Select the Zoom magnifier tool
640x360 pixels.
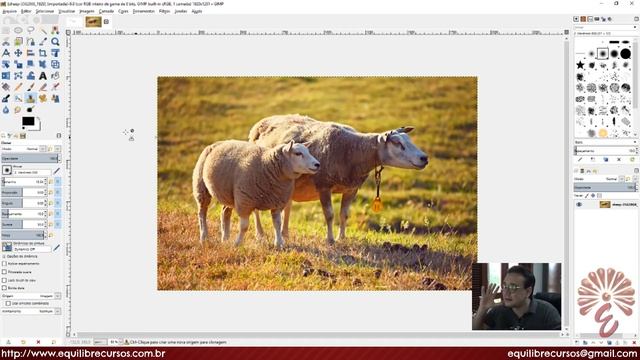[x=55, y=42]
